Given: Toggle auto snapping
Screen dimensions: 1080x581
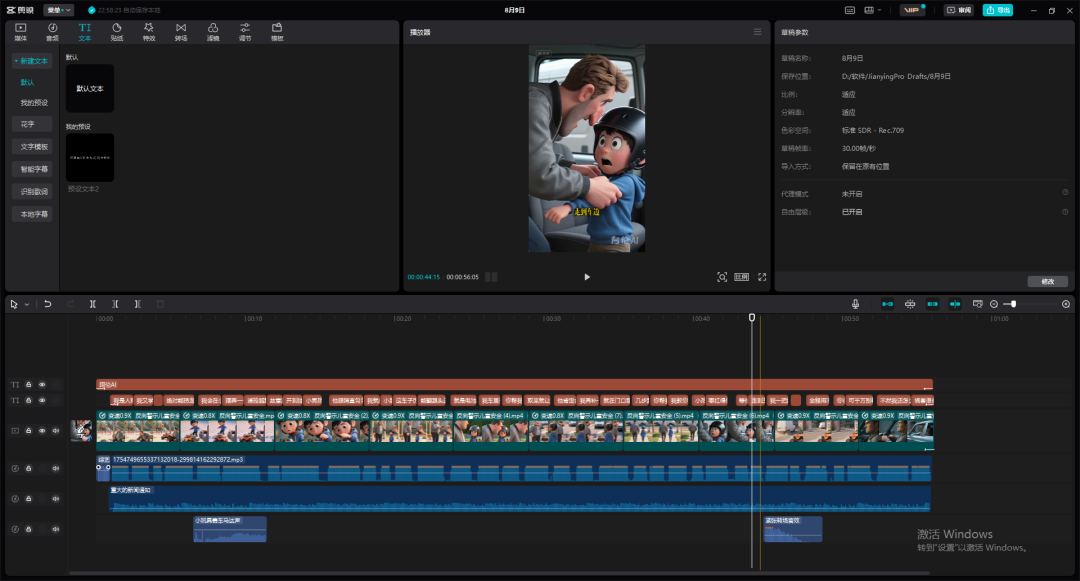Looking at the screenshot, I should tap(910, 304).
